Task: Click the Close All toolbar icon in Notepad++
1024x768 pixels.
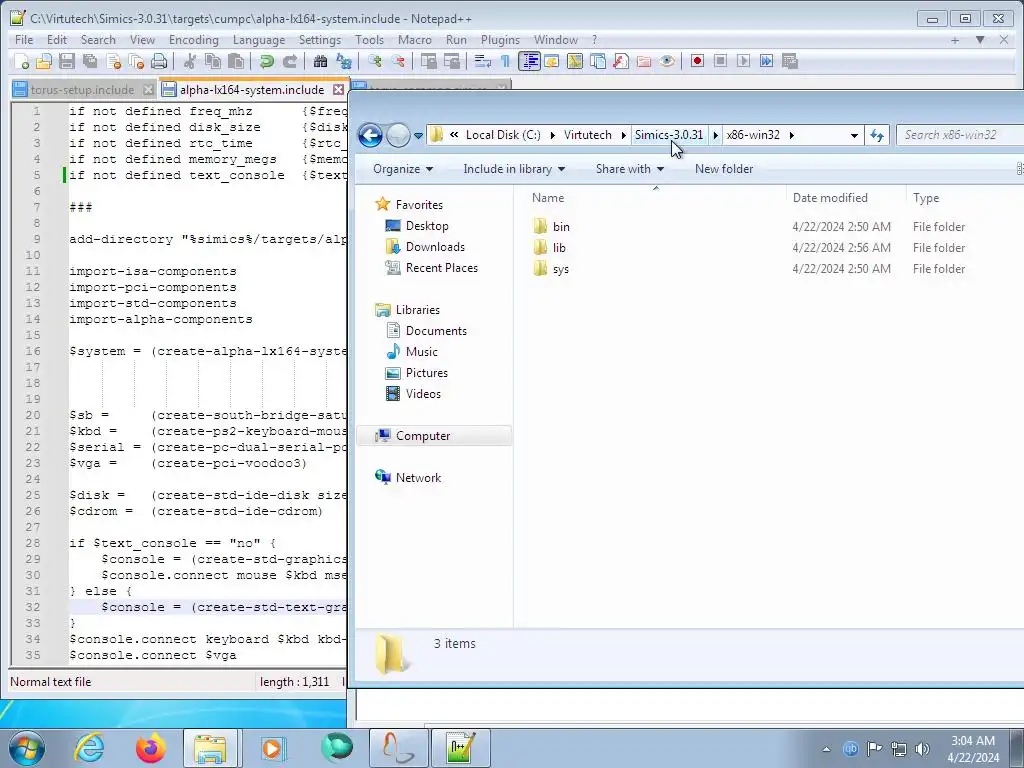Action: (136, 61)
